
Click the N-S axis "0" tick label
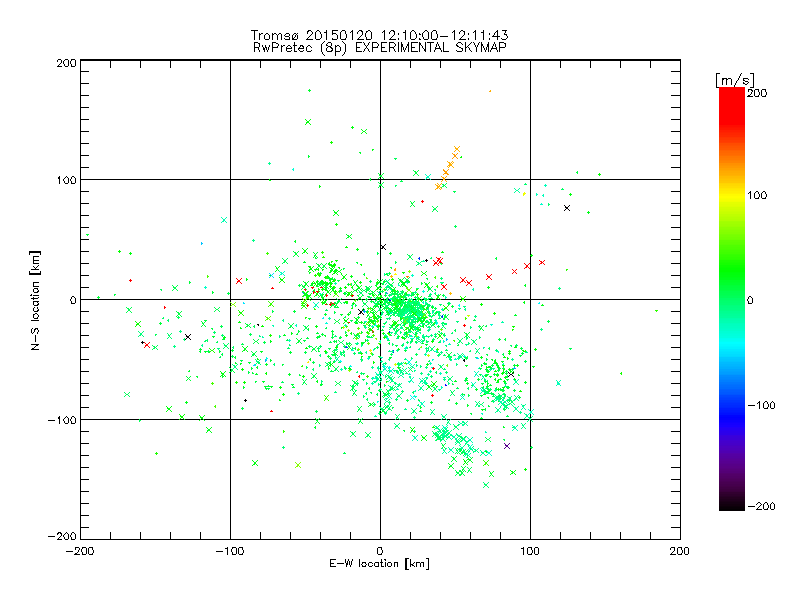pos(73,300)
